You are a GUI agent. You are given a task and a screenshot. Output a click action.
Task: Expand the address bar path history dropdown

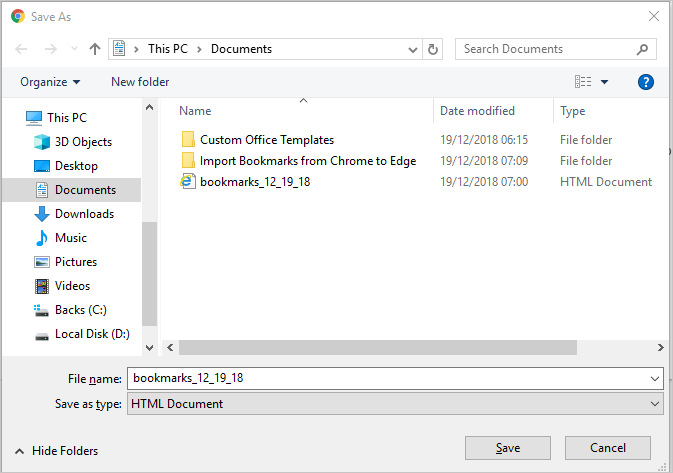click(x=413, y=49)
